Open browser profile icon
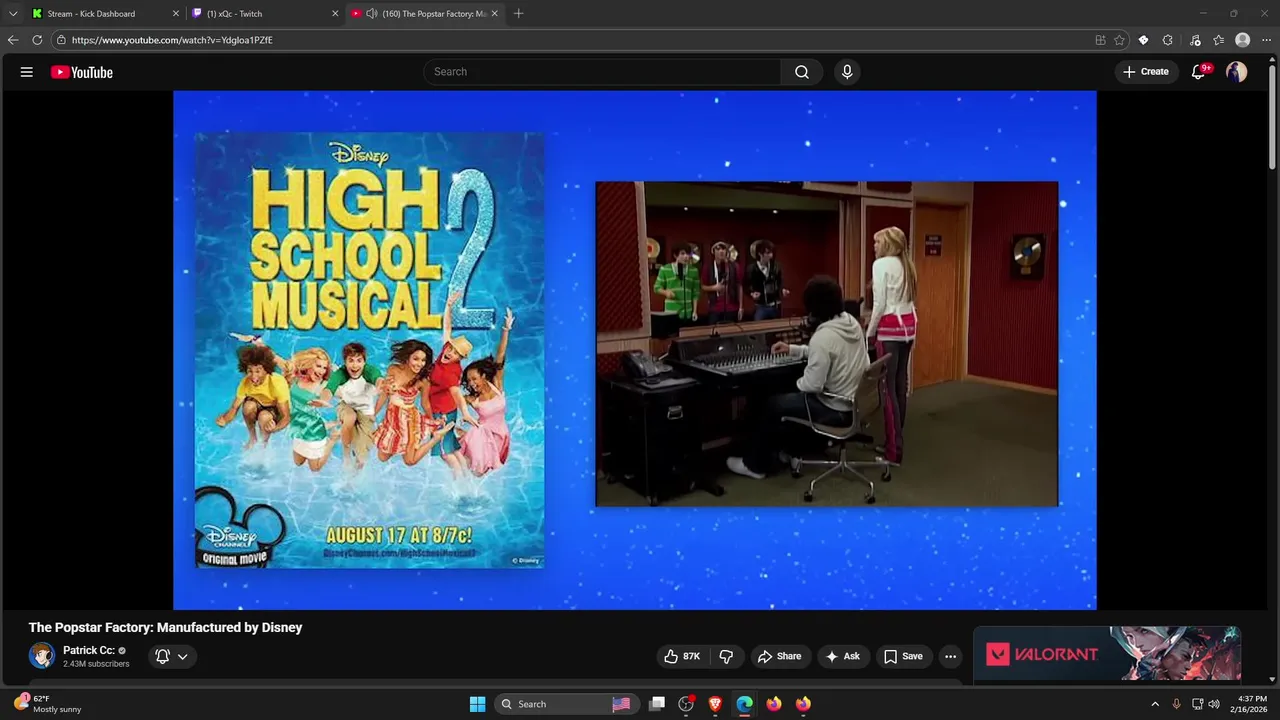 pyautogui.click(x=1243, y=40)
